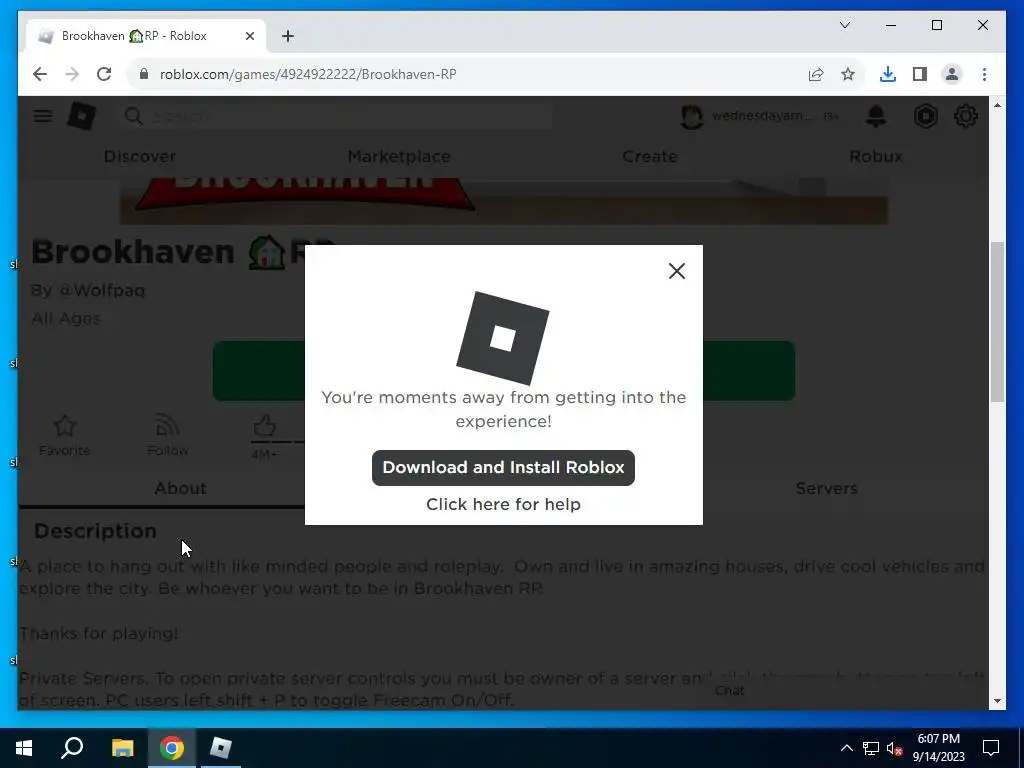Click scrollbar down arrow

click(997, 701)
